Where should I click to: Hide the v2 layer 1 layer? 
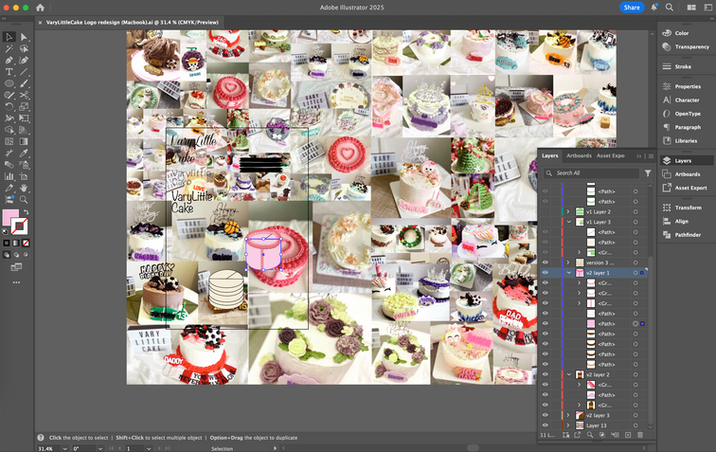(545, 273)
